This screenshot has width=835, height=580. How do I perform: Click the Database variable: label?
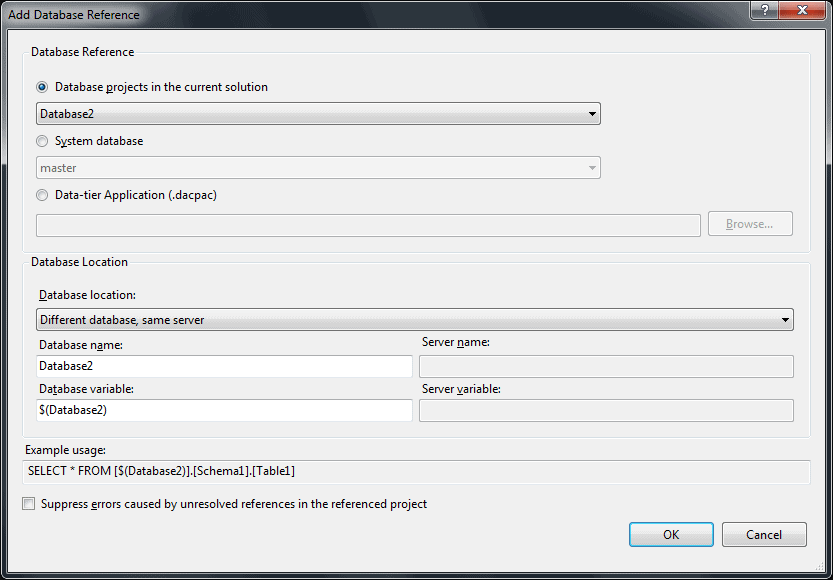tap(86, 389)
